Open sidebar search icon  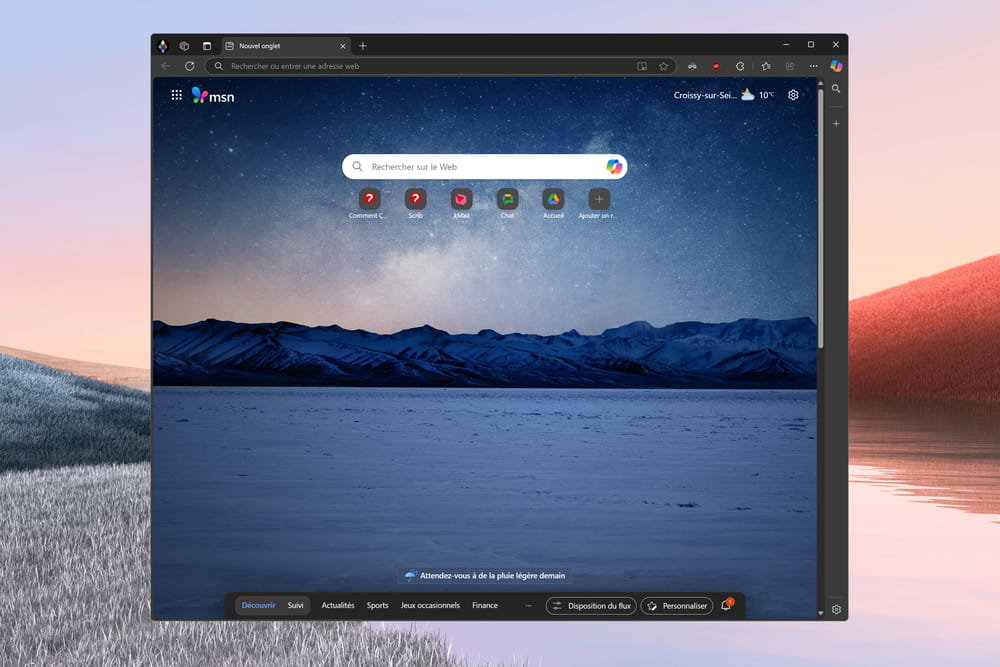tap(836, 89)
